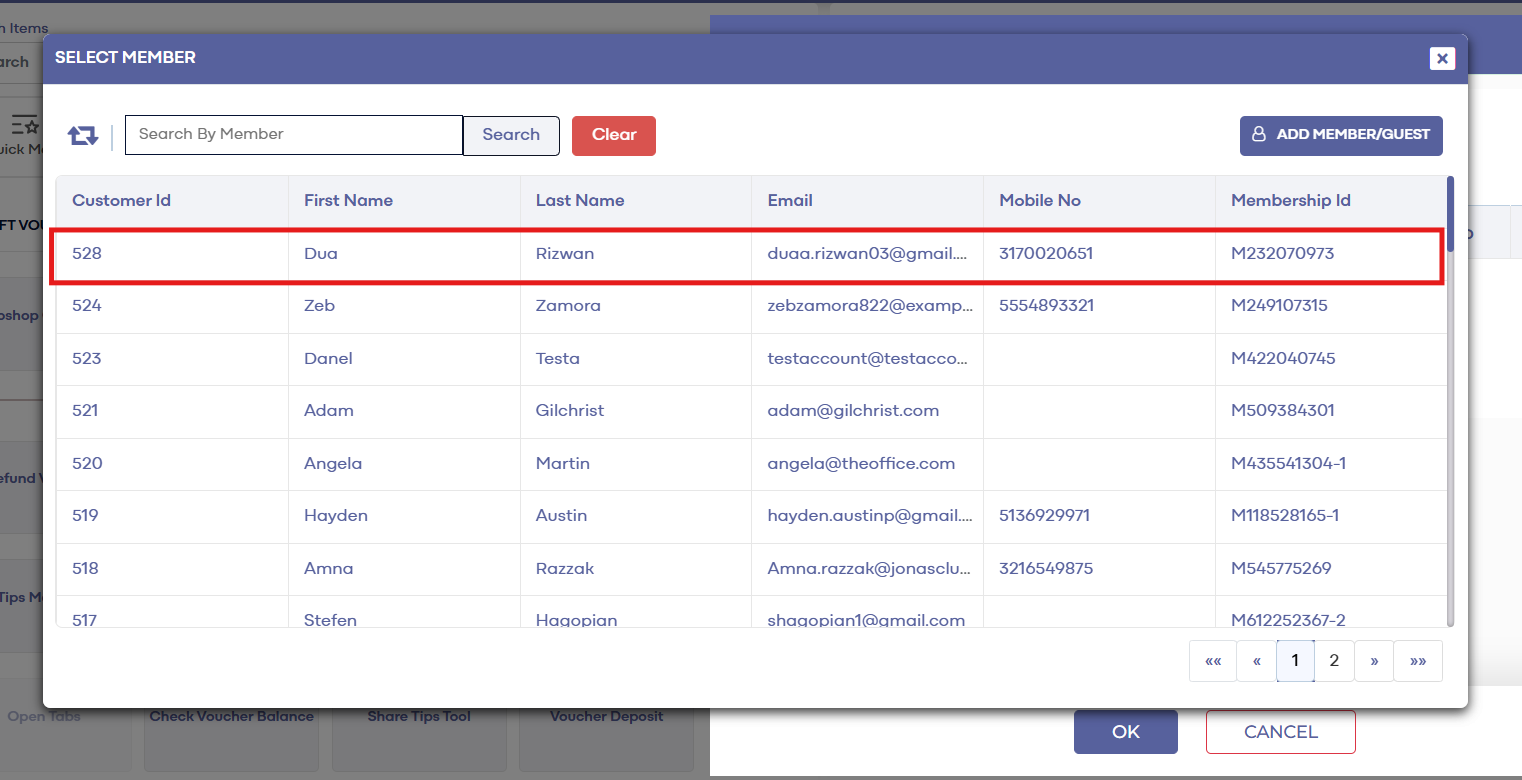Pick Angela Martin's email cell
The height and width of the screenshot is (780, 1522).
click(x=861, y=464)
